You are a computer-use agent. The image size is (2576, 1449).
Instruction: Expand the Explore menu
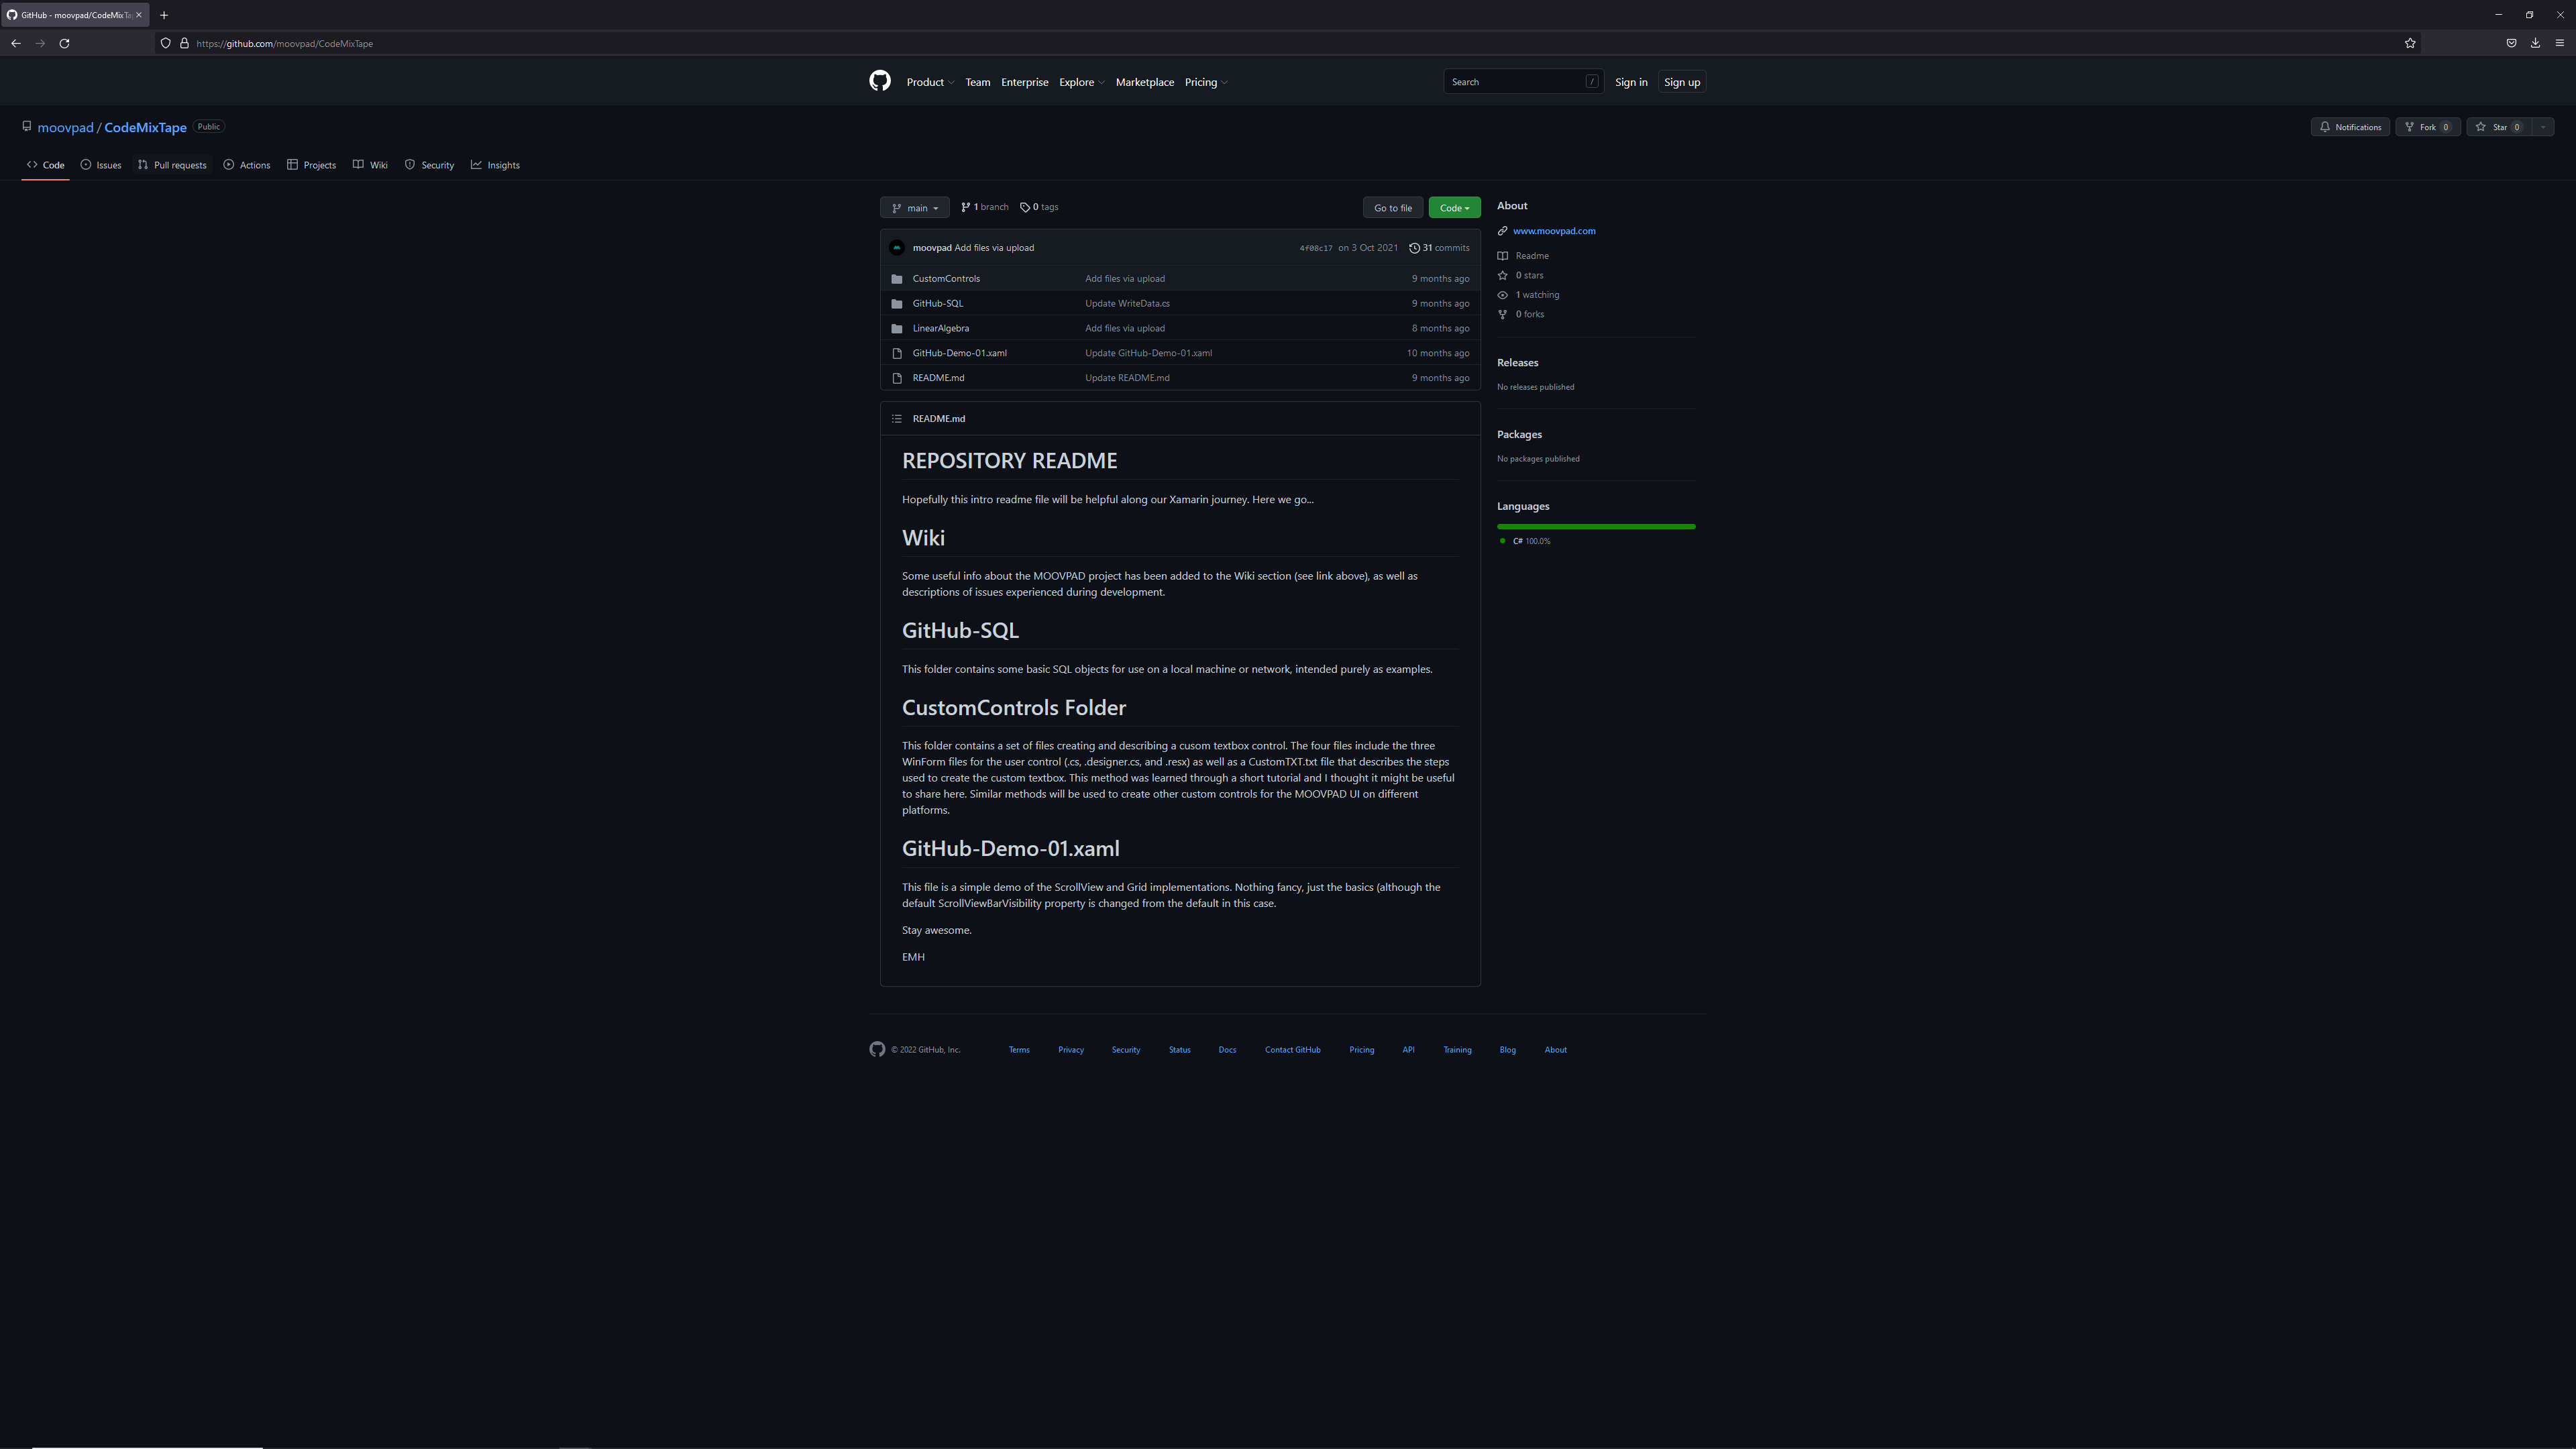pos(1081,82)
